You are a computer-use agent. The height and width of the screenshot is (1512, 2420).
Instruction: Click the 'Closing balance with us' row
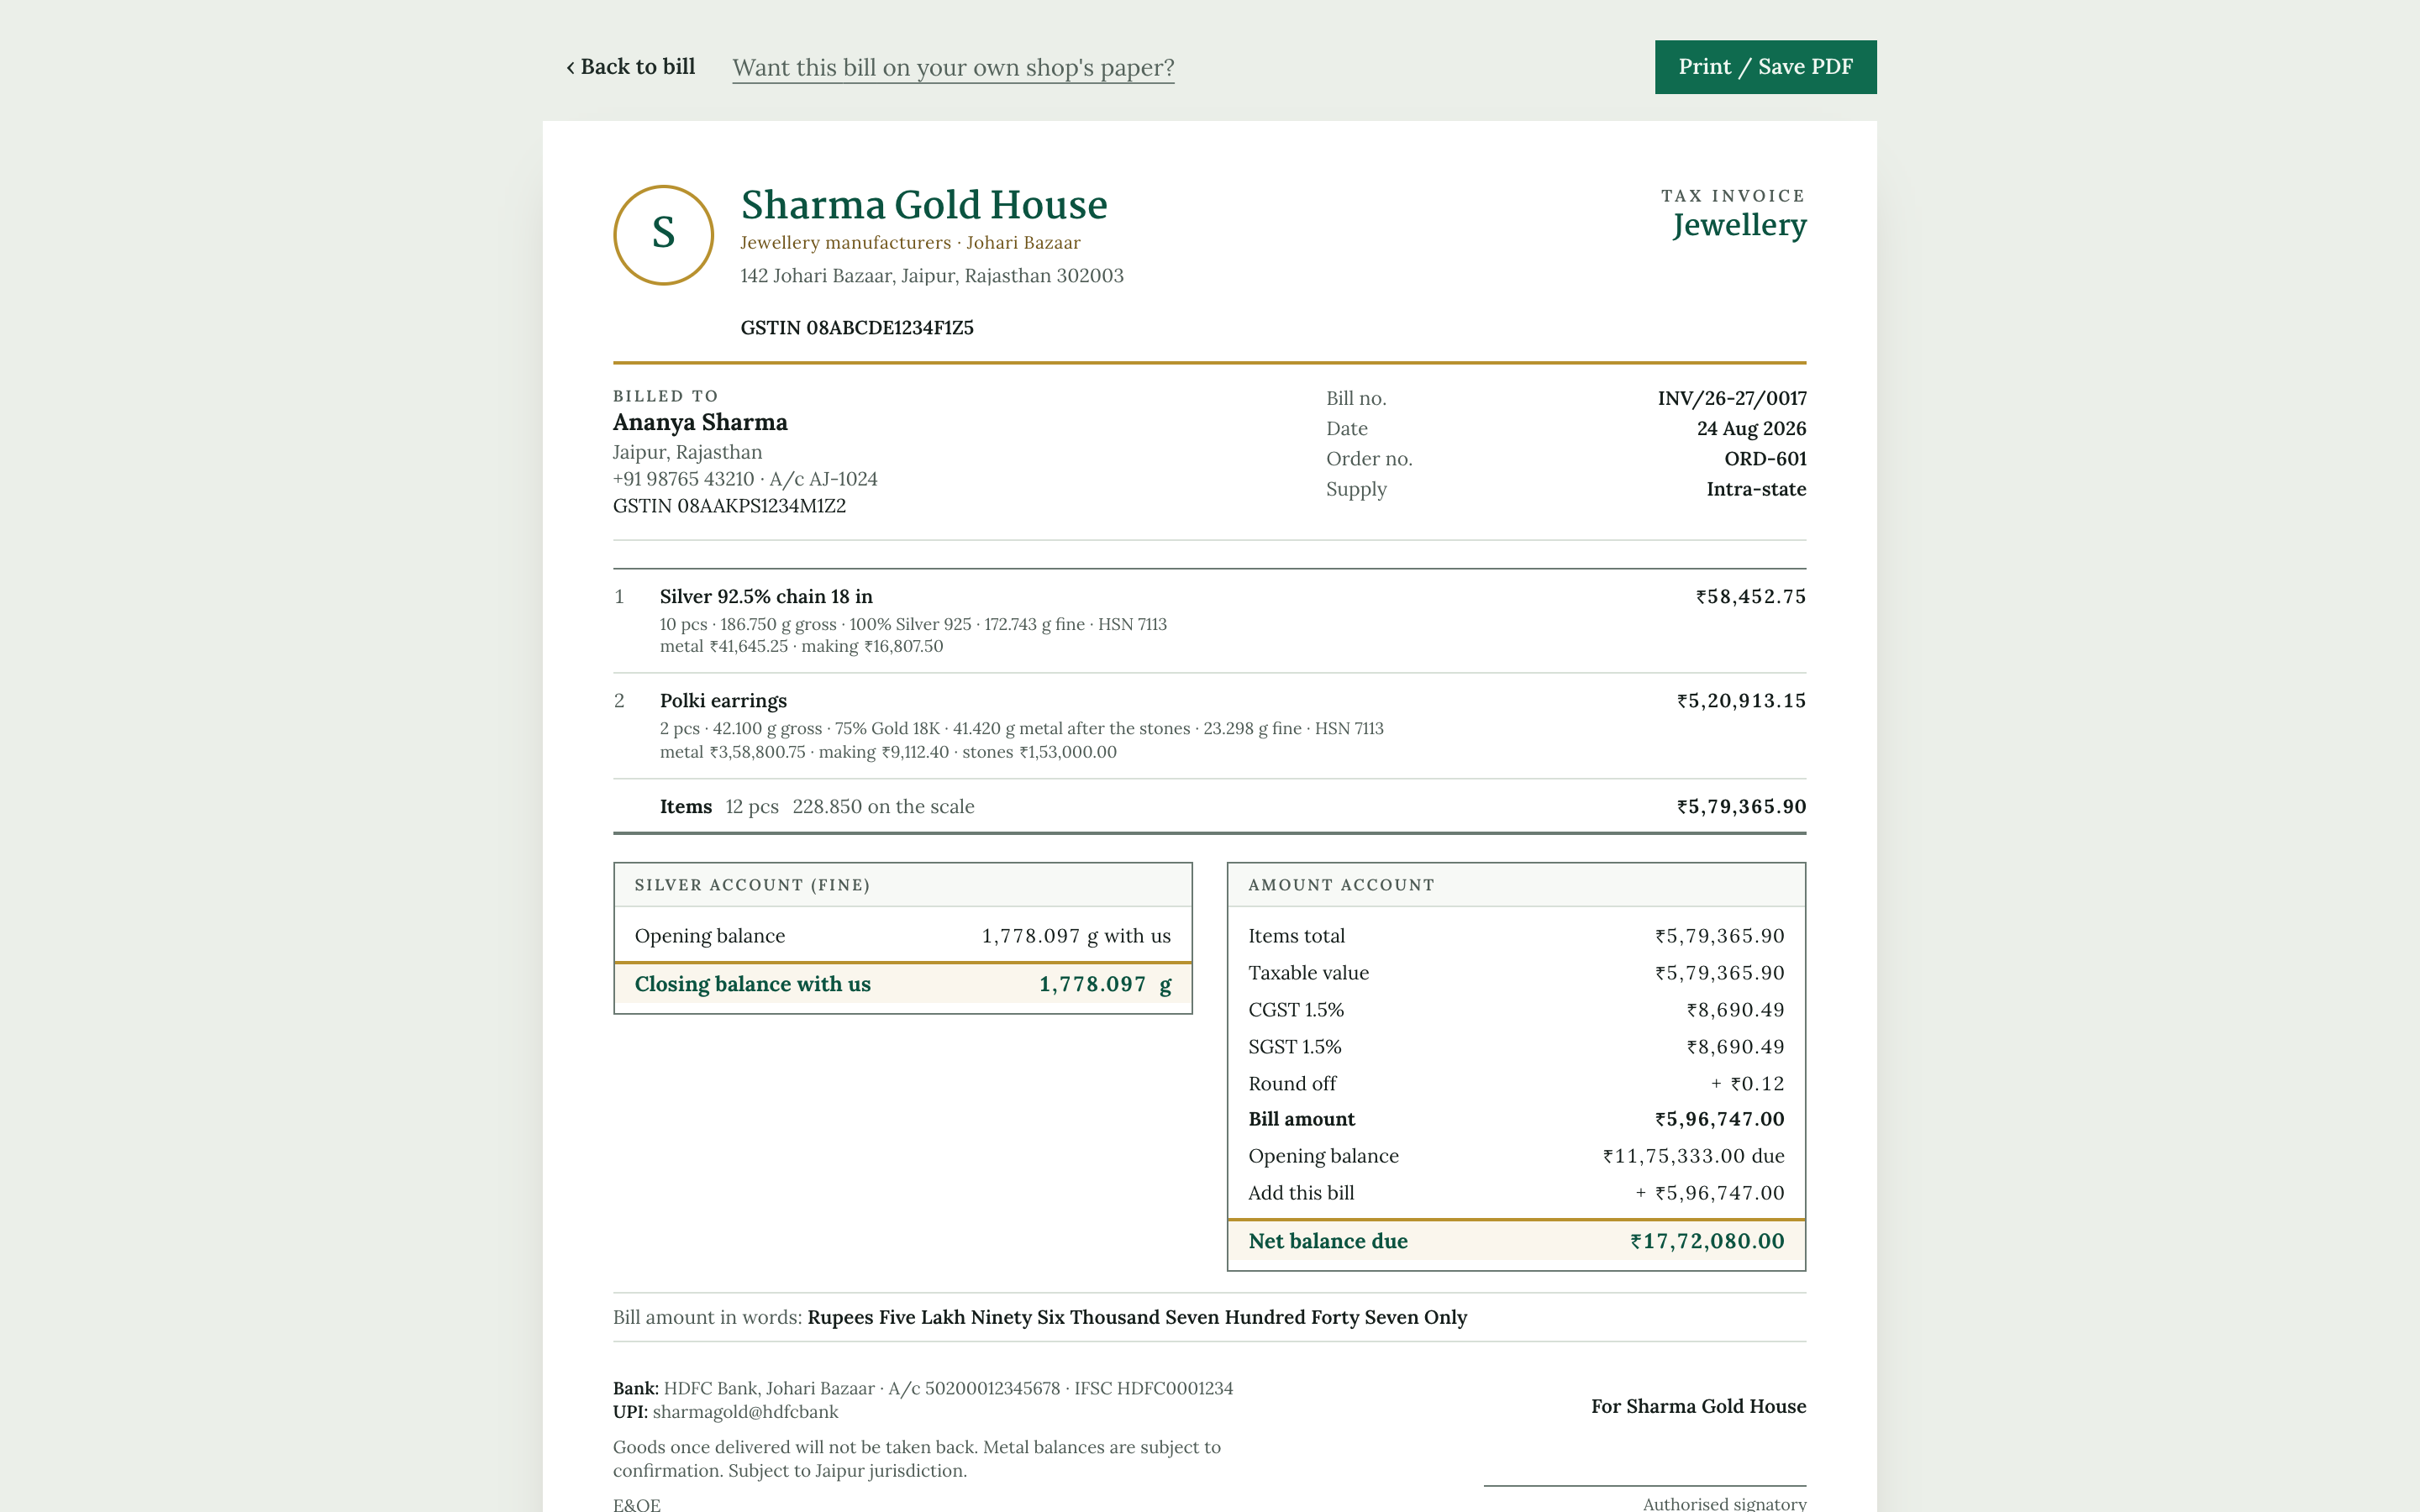pyautogui.click(x=903, y=984)
